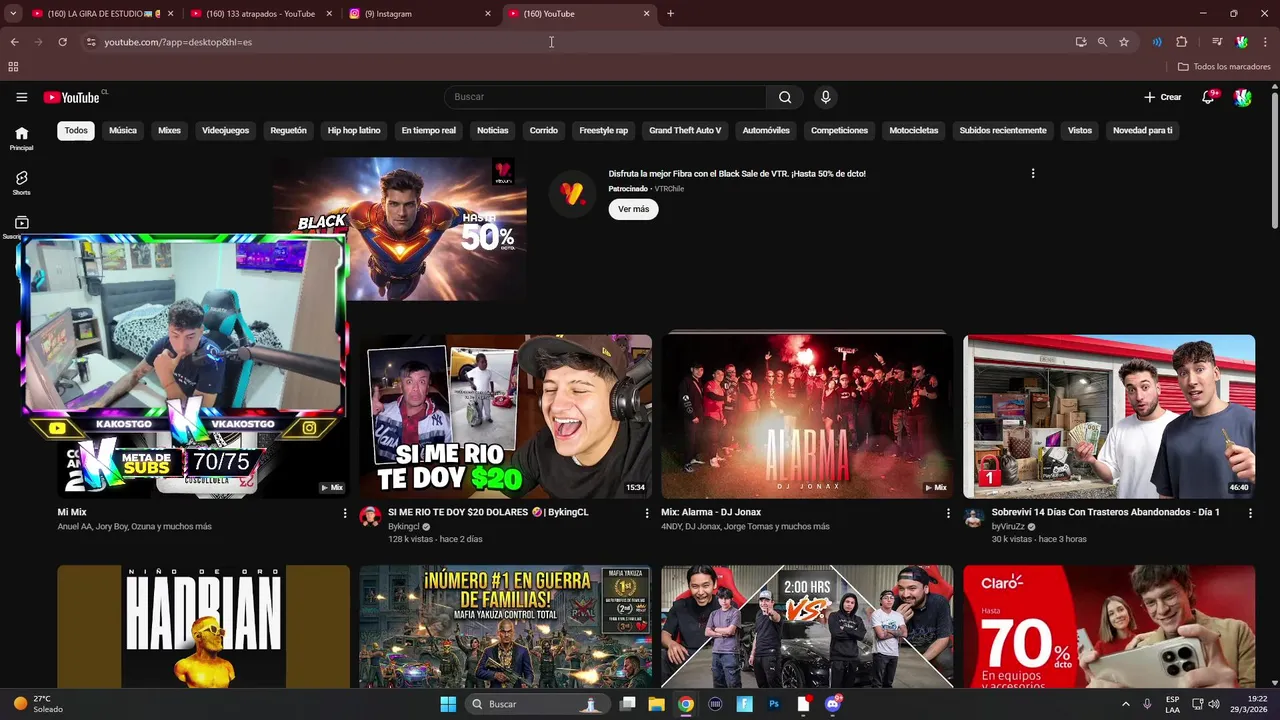Select the Videojuegos filter chip
This screenshot has width=1280, height=720.
[x=225, y=130]
